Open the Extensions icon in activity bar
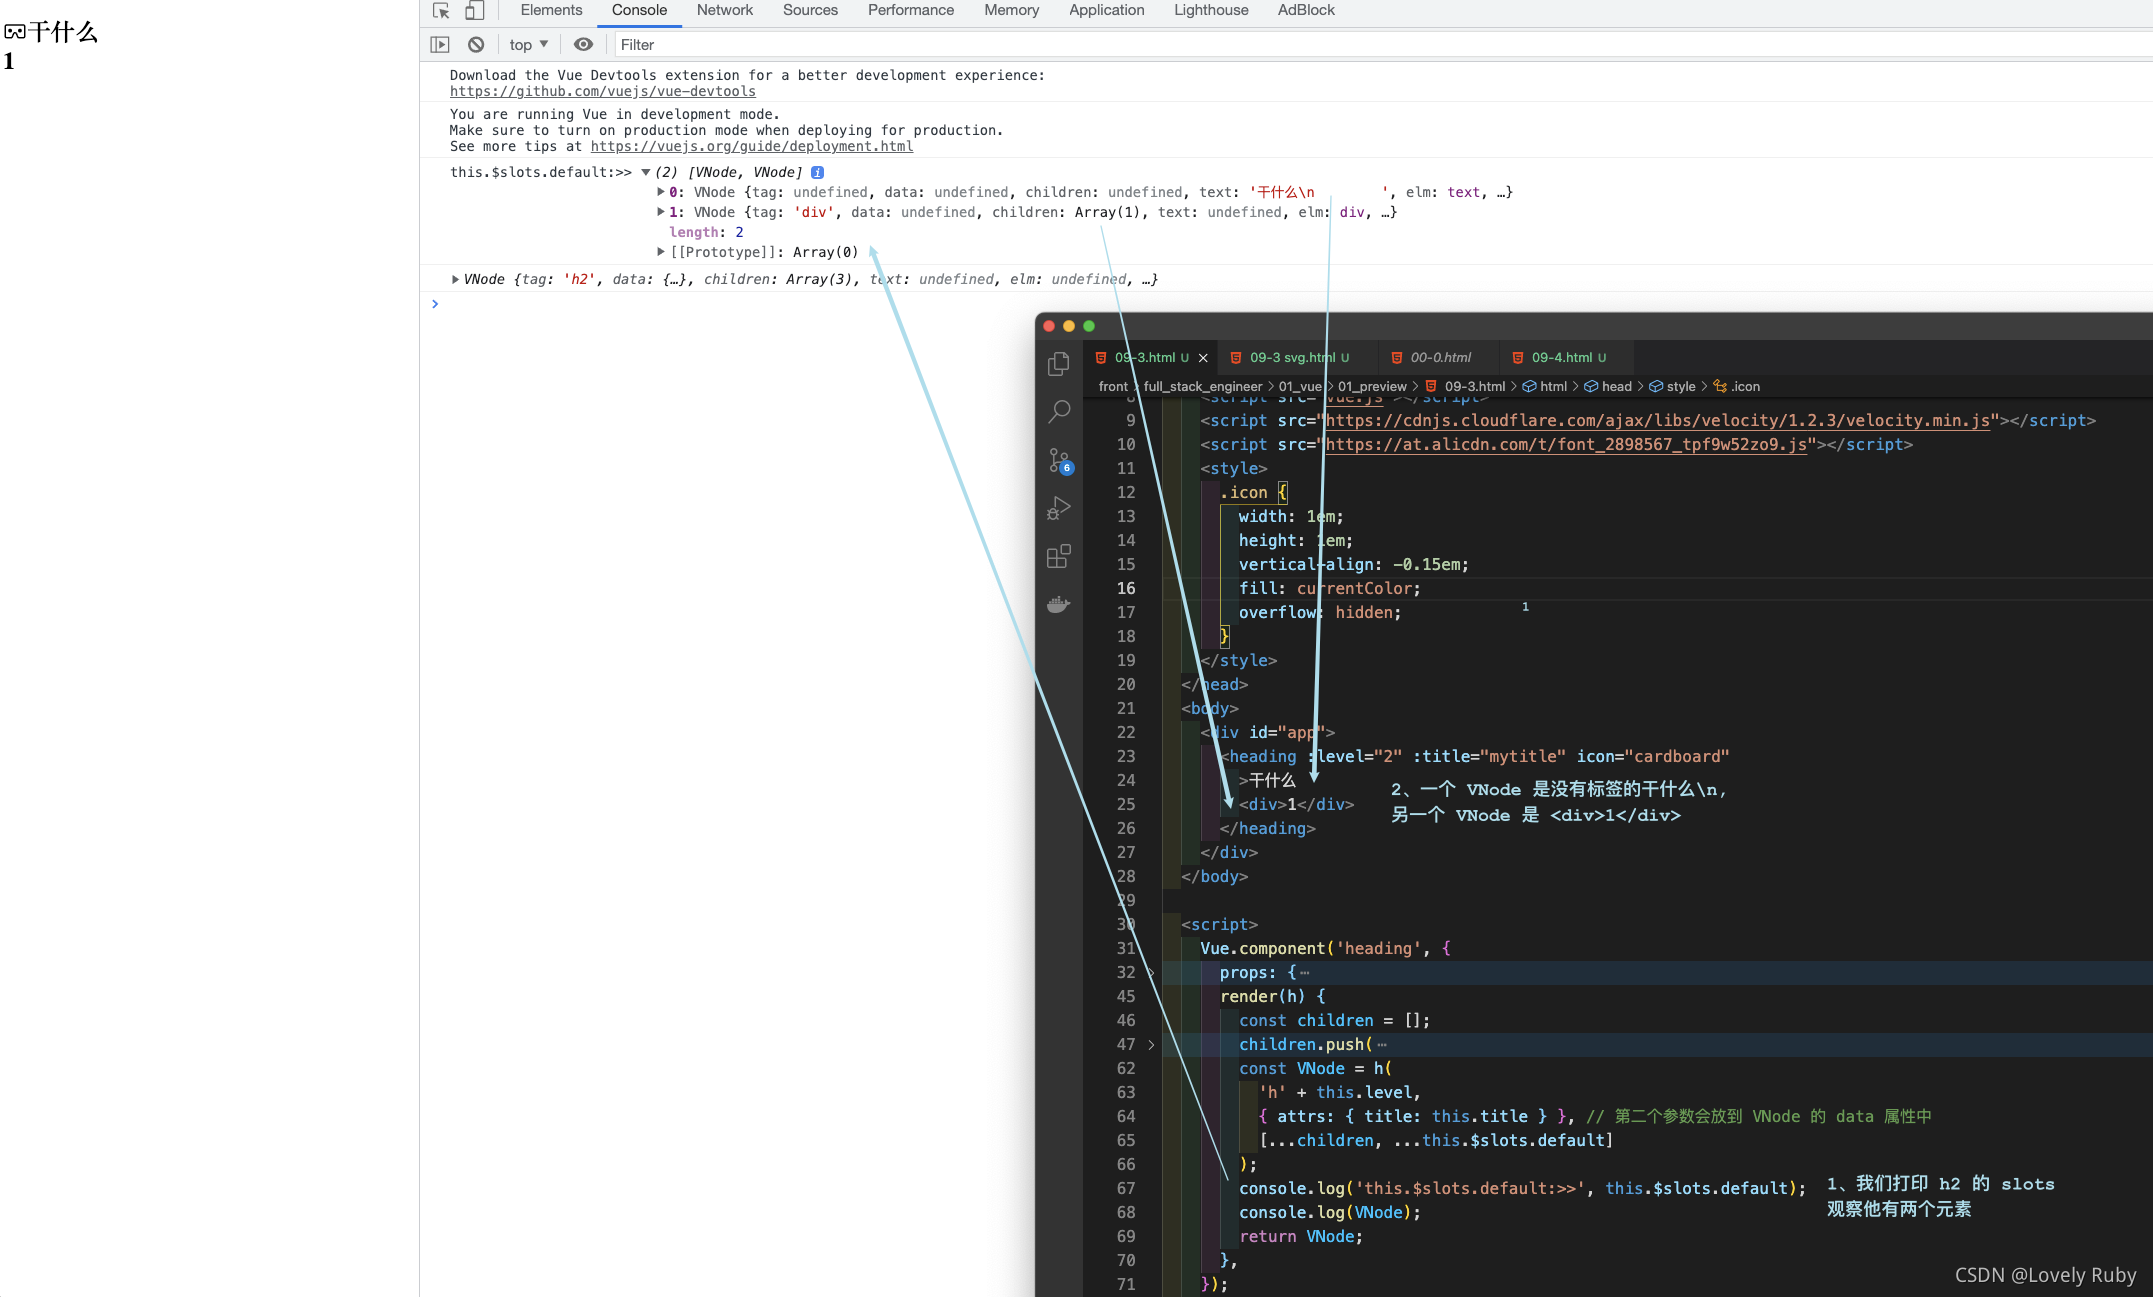Screen dimensions: 2153x1297 (1058, 556)
